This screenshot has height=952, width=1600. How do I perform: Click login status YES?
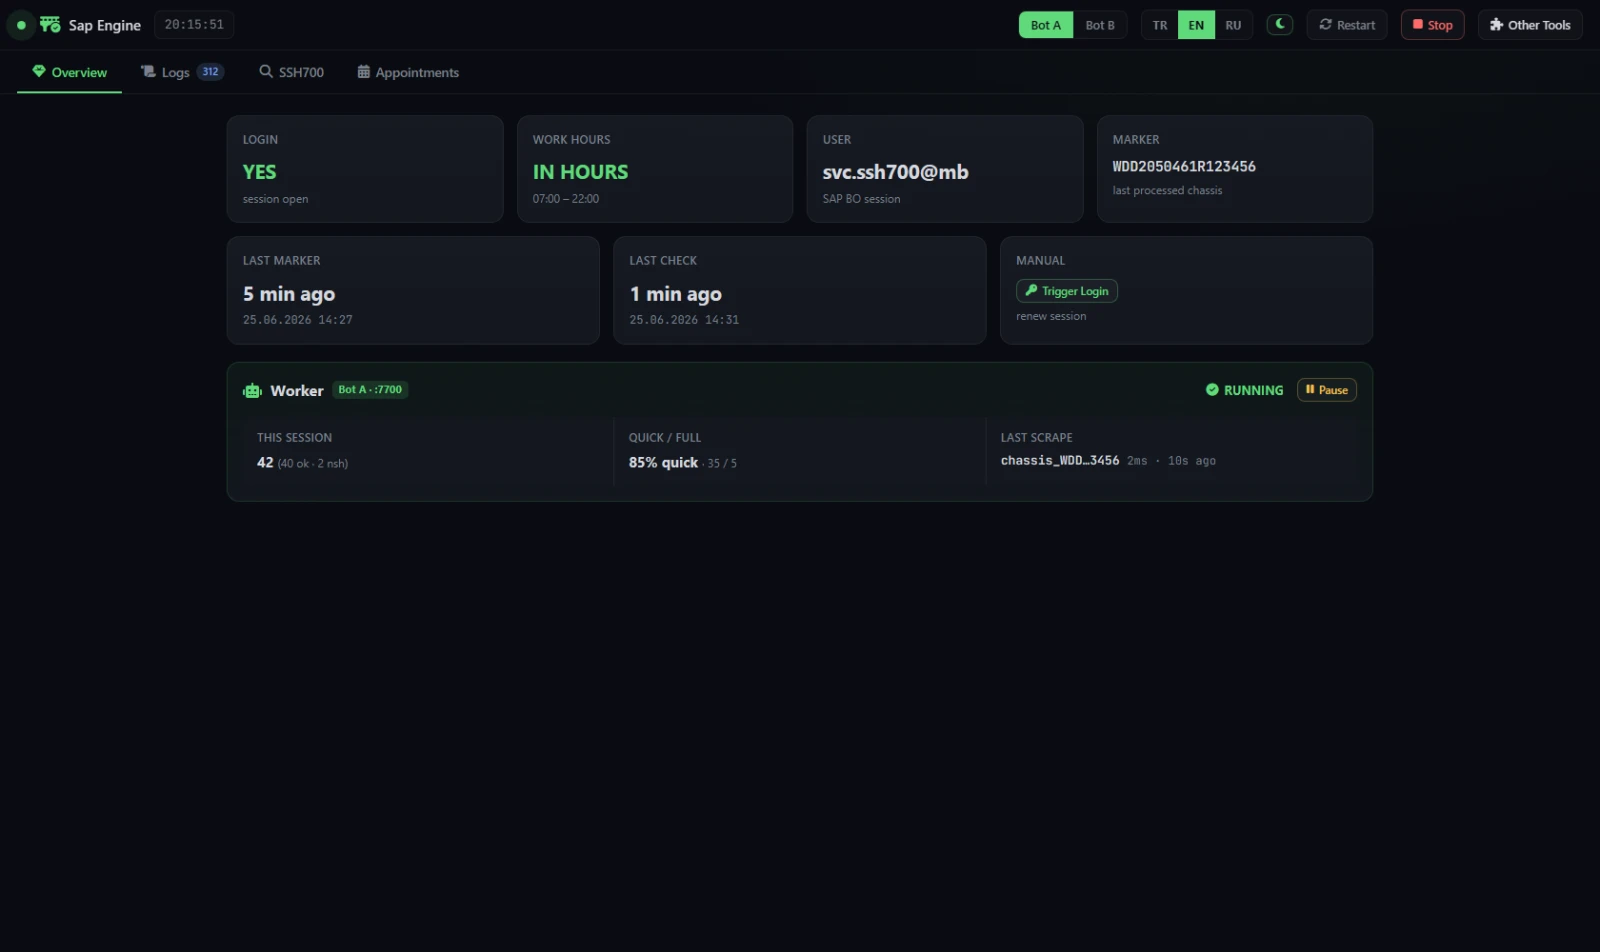click(259, 172)
